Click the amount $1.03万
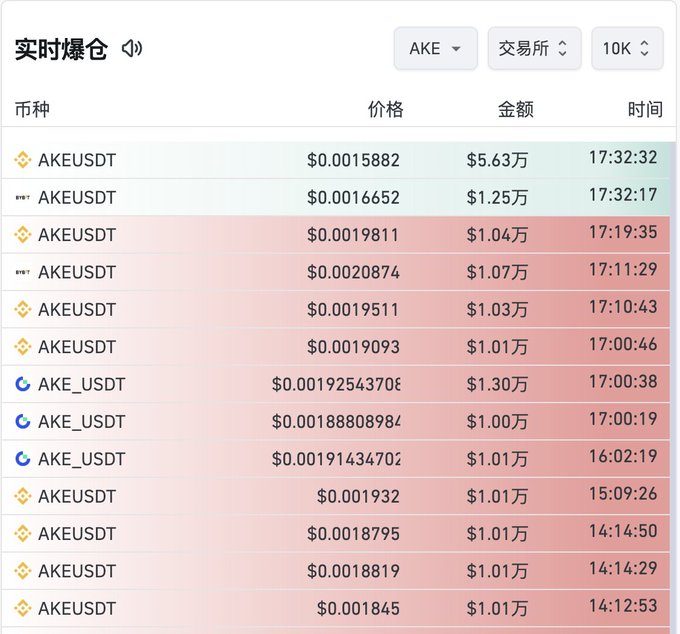The width and height of the screenshot is (680, 634). tap(497, 309)
